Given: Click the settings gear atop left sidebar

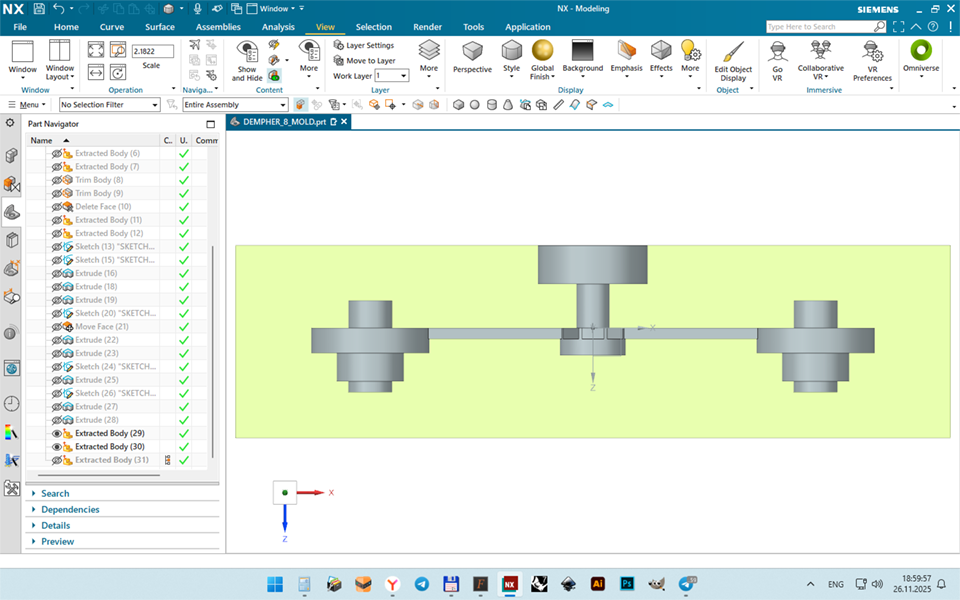Looking at the screenshot, I should [10, 123].
